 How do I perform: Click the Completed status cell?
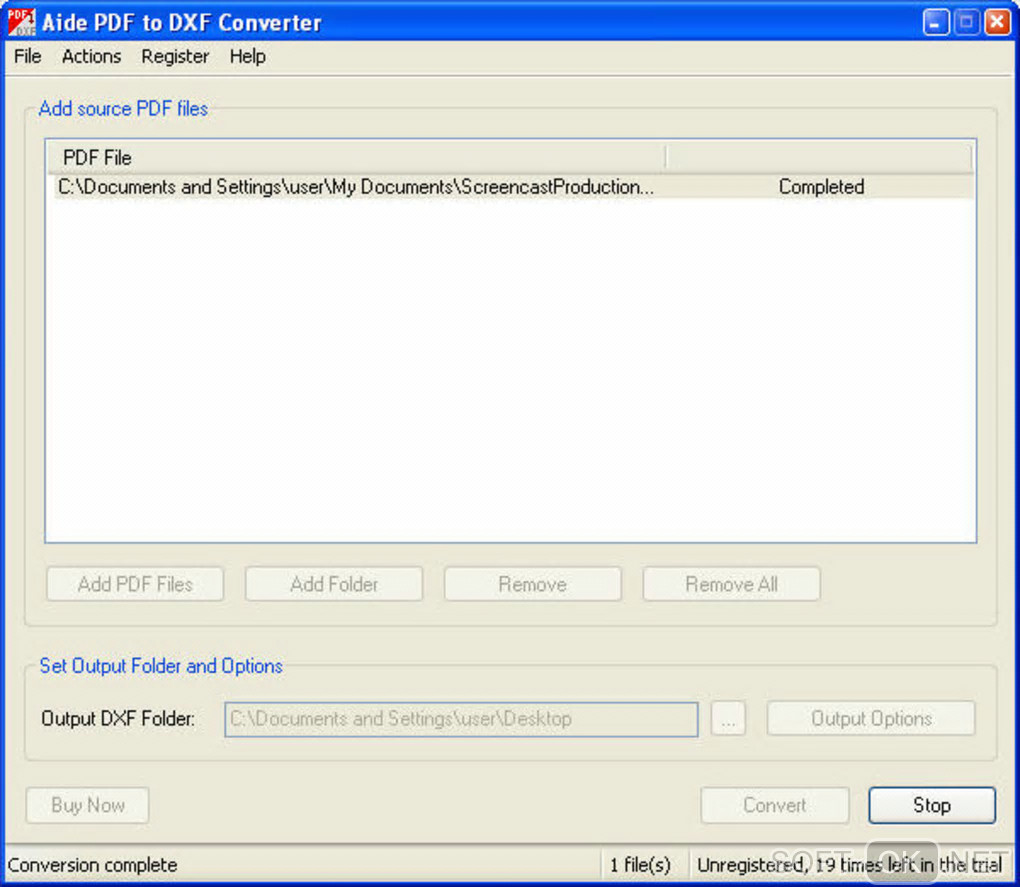click(x=821, y=187)
